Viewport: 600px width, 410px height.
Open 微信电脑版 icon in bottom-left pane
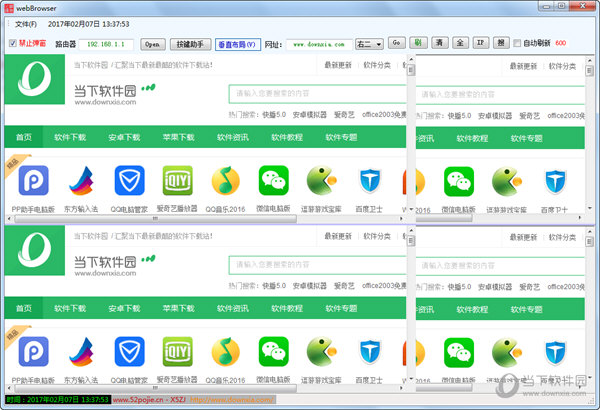click(273, 351)
